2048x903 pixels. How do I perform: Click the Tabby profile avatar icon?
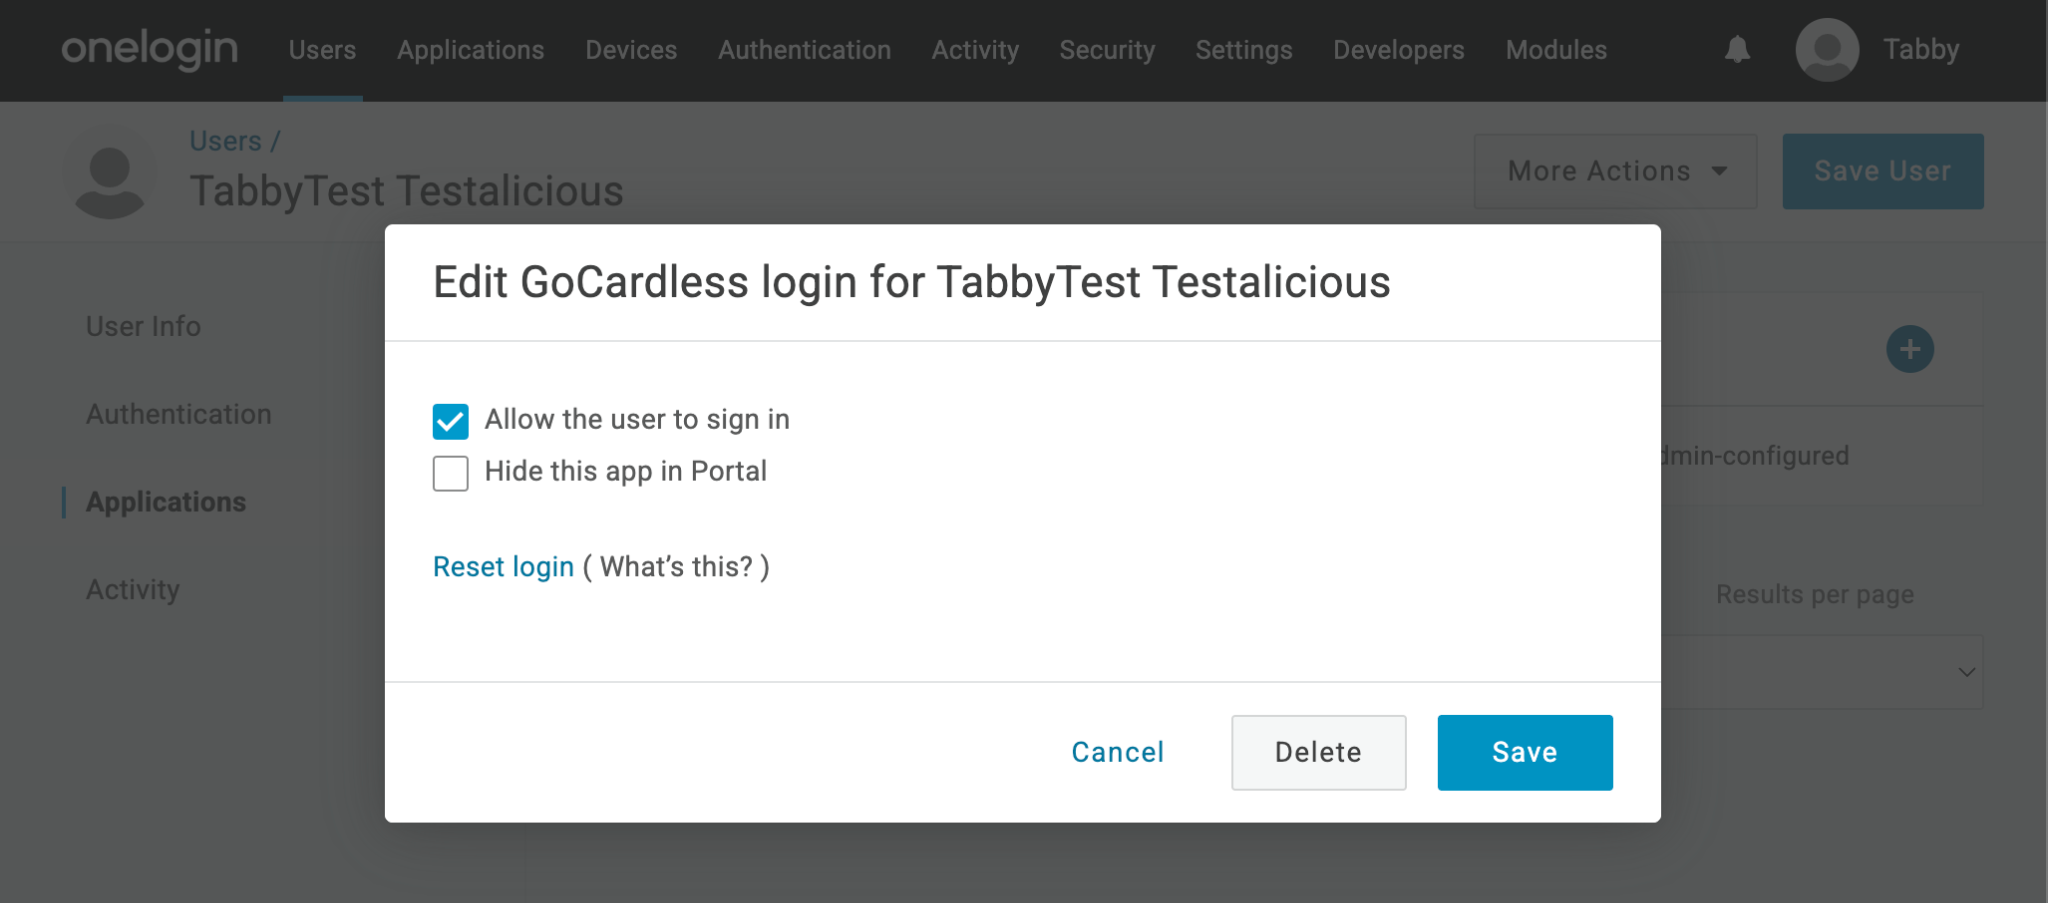(1826, 49)
